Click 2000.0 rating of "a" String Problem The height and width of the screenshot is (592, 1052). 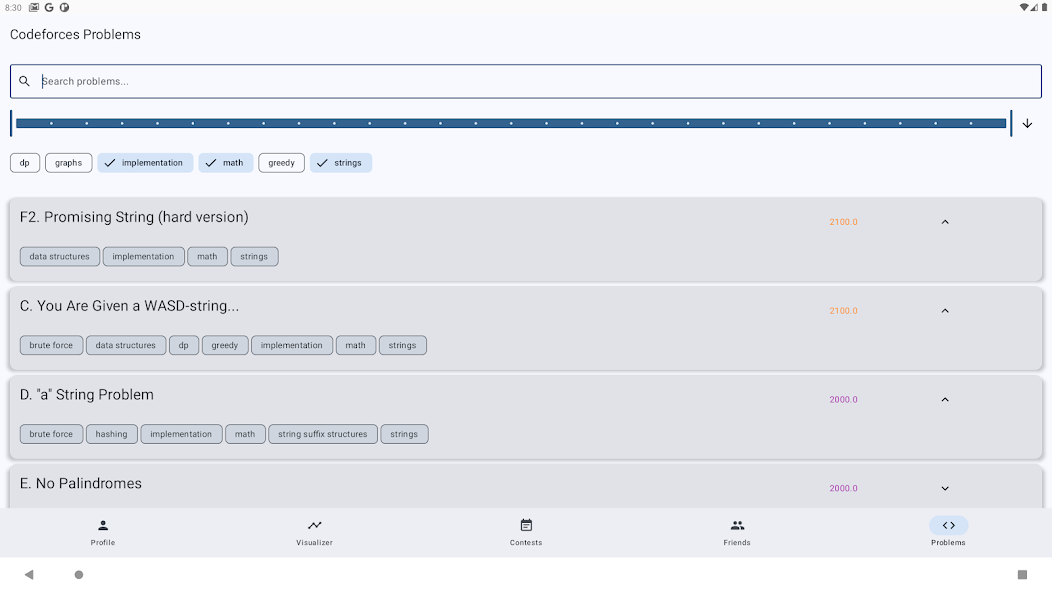[843, 399]
